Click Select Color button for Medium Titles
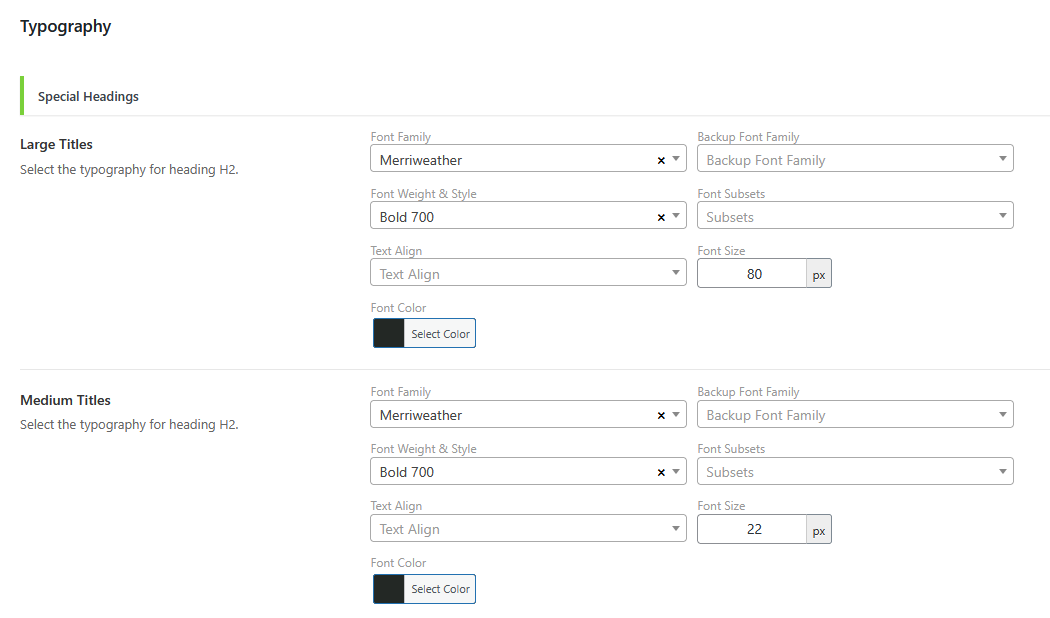Screen dimensions: 1050x618 pyautogui.click(x=440, y=589)
